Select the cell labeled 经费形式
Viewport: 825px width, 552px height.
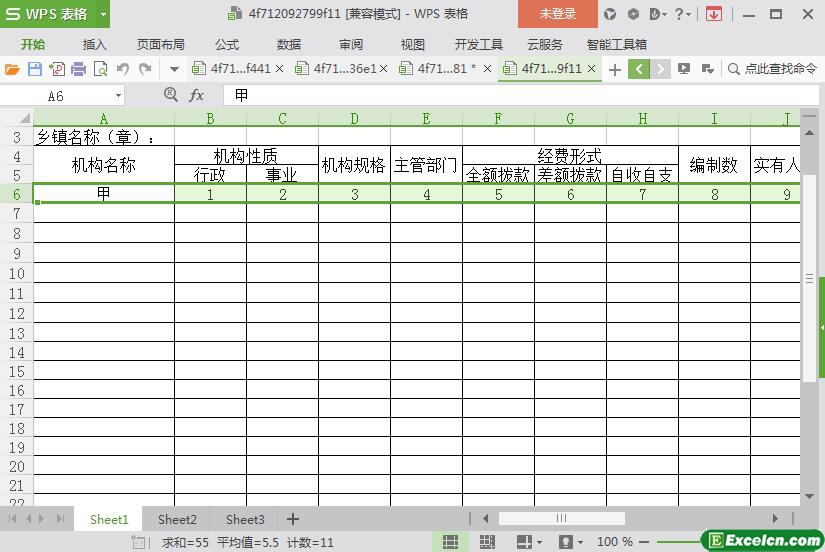point(570,155)
